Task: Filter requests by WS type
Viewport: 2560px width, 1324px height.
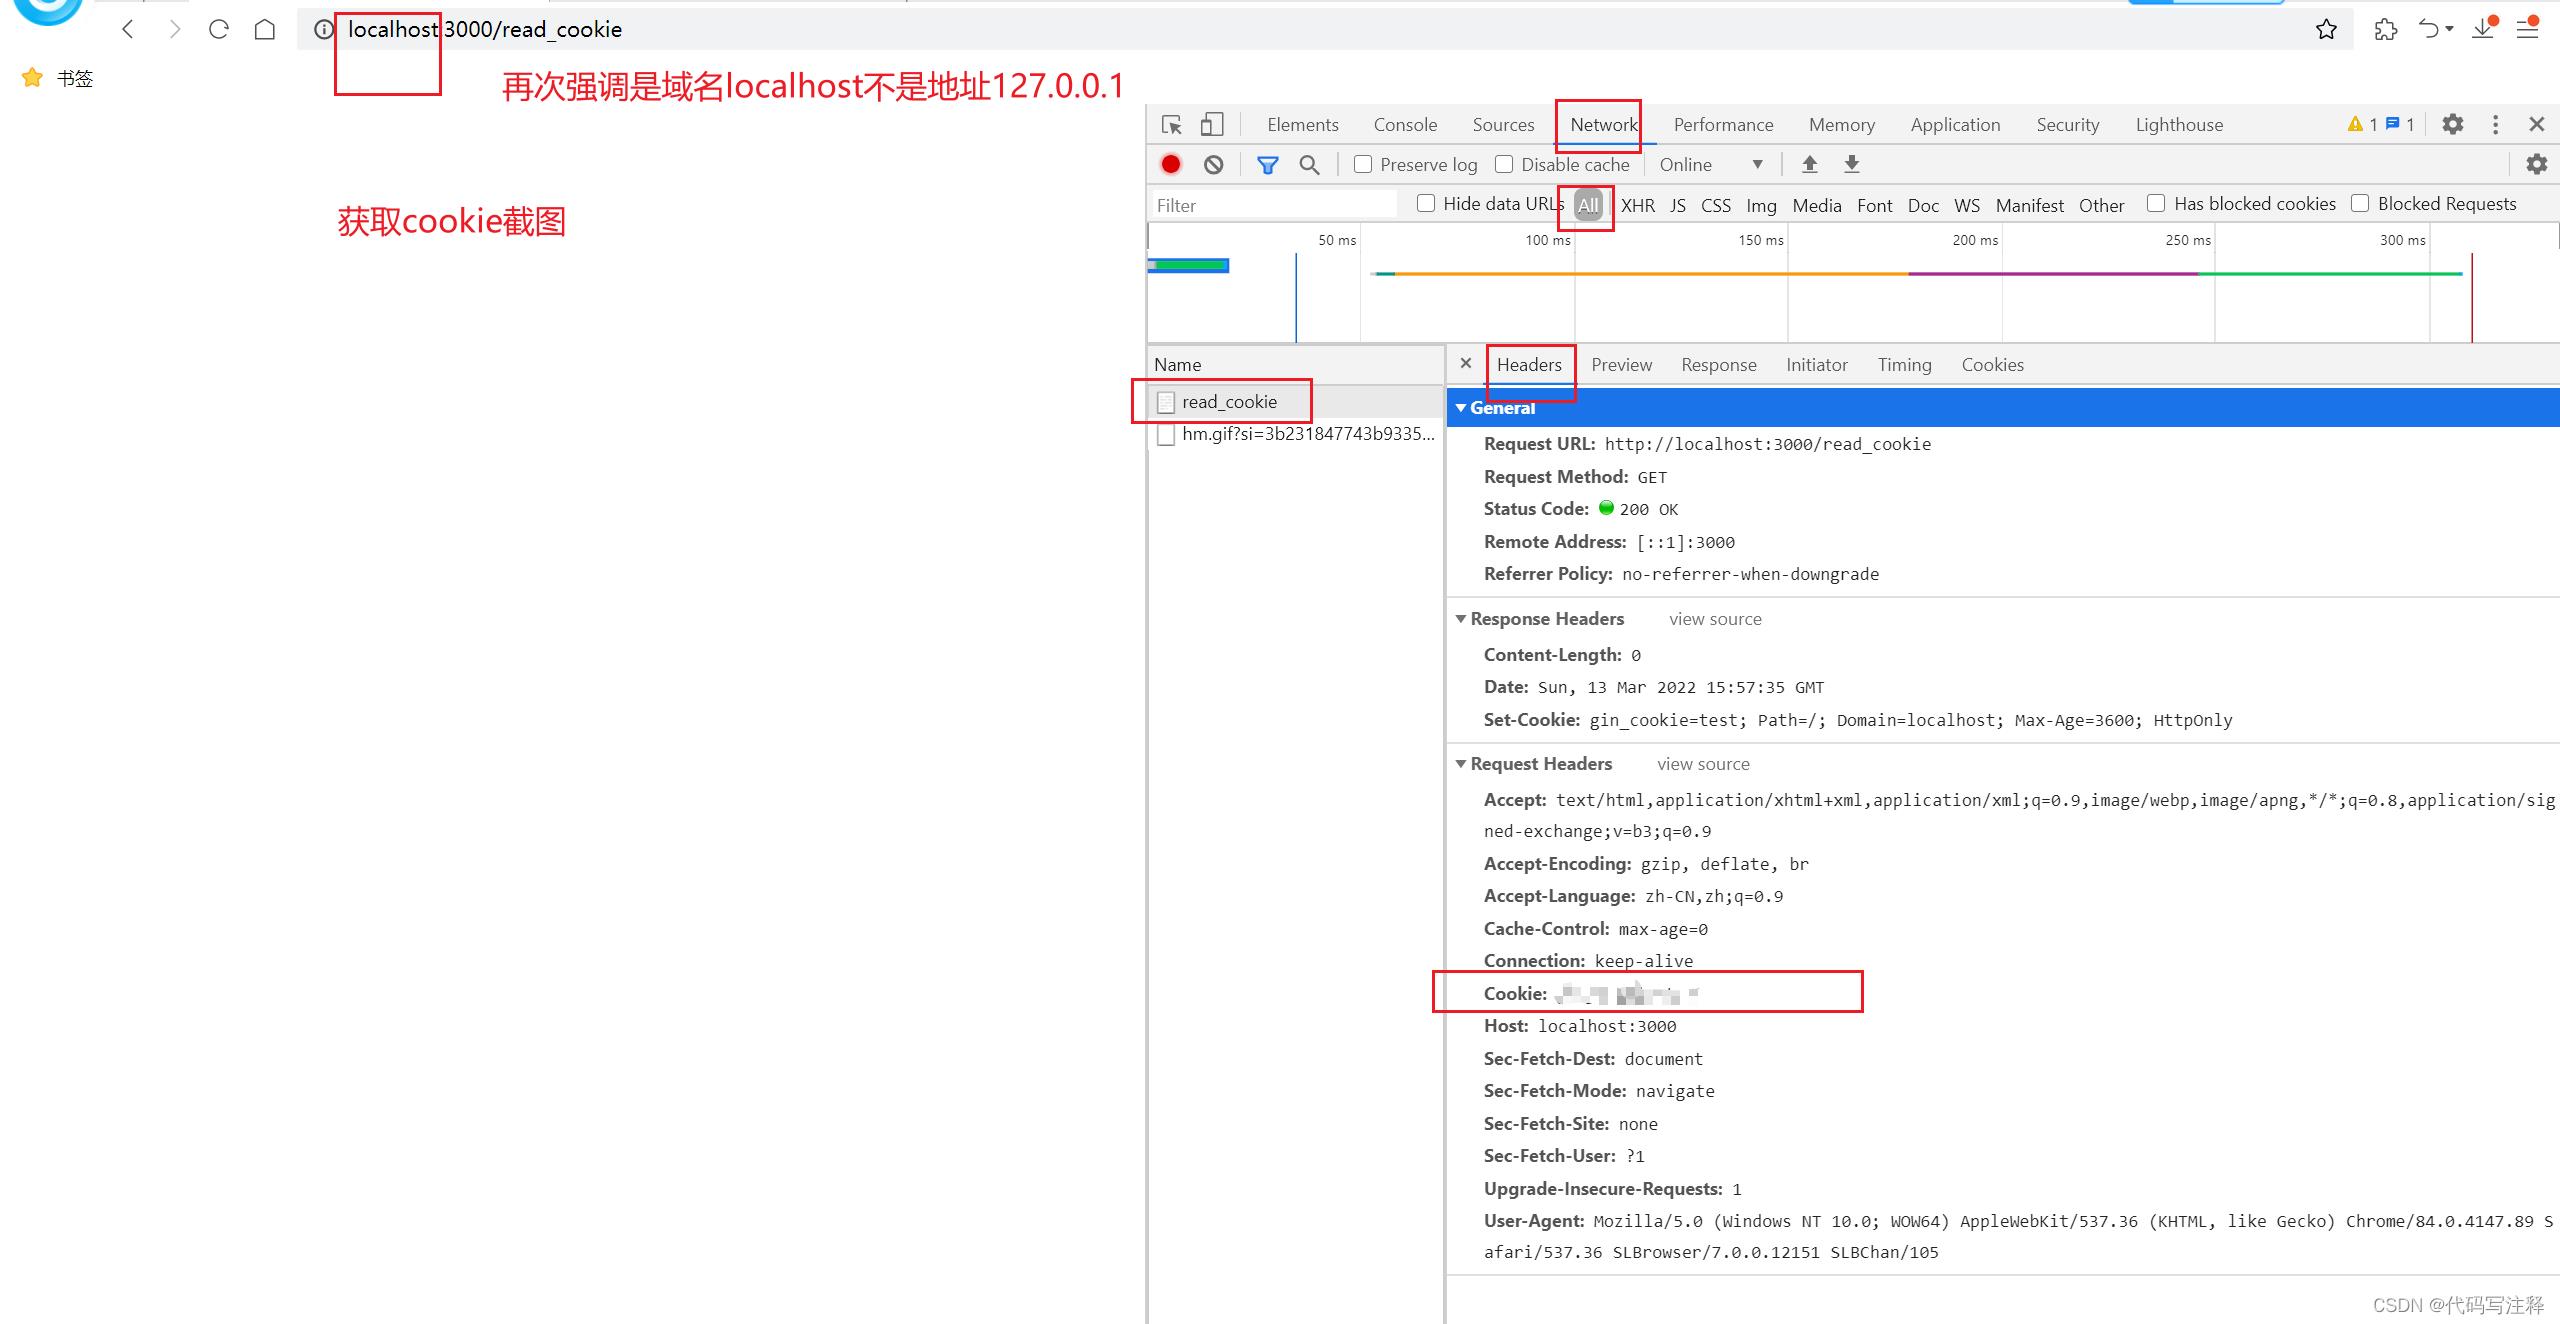Action: coord(1966,205)
